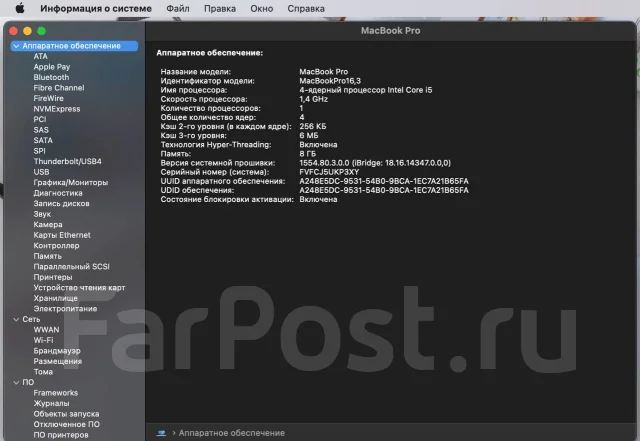Screen dimensions: 640x441
Task: Open the Файл menu
Action: coord(178,9)
